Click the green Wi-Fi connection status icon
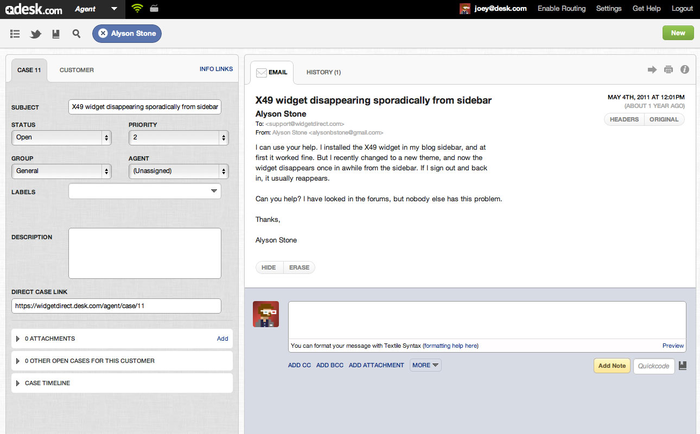This screenshot has width=700, height=434. (137, 8)
